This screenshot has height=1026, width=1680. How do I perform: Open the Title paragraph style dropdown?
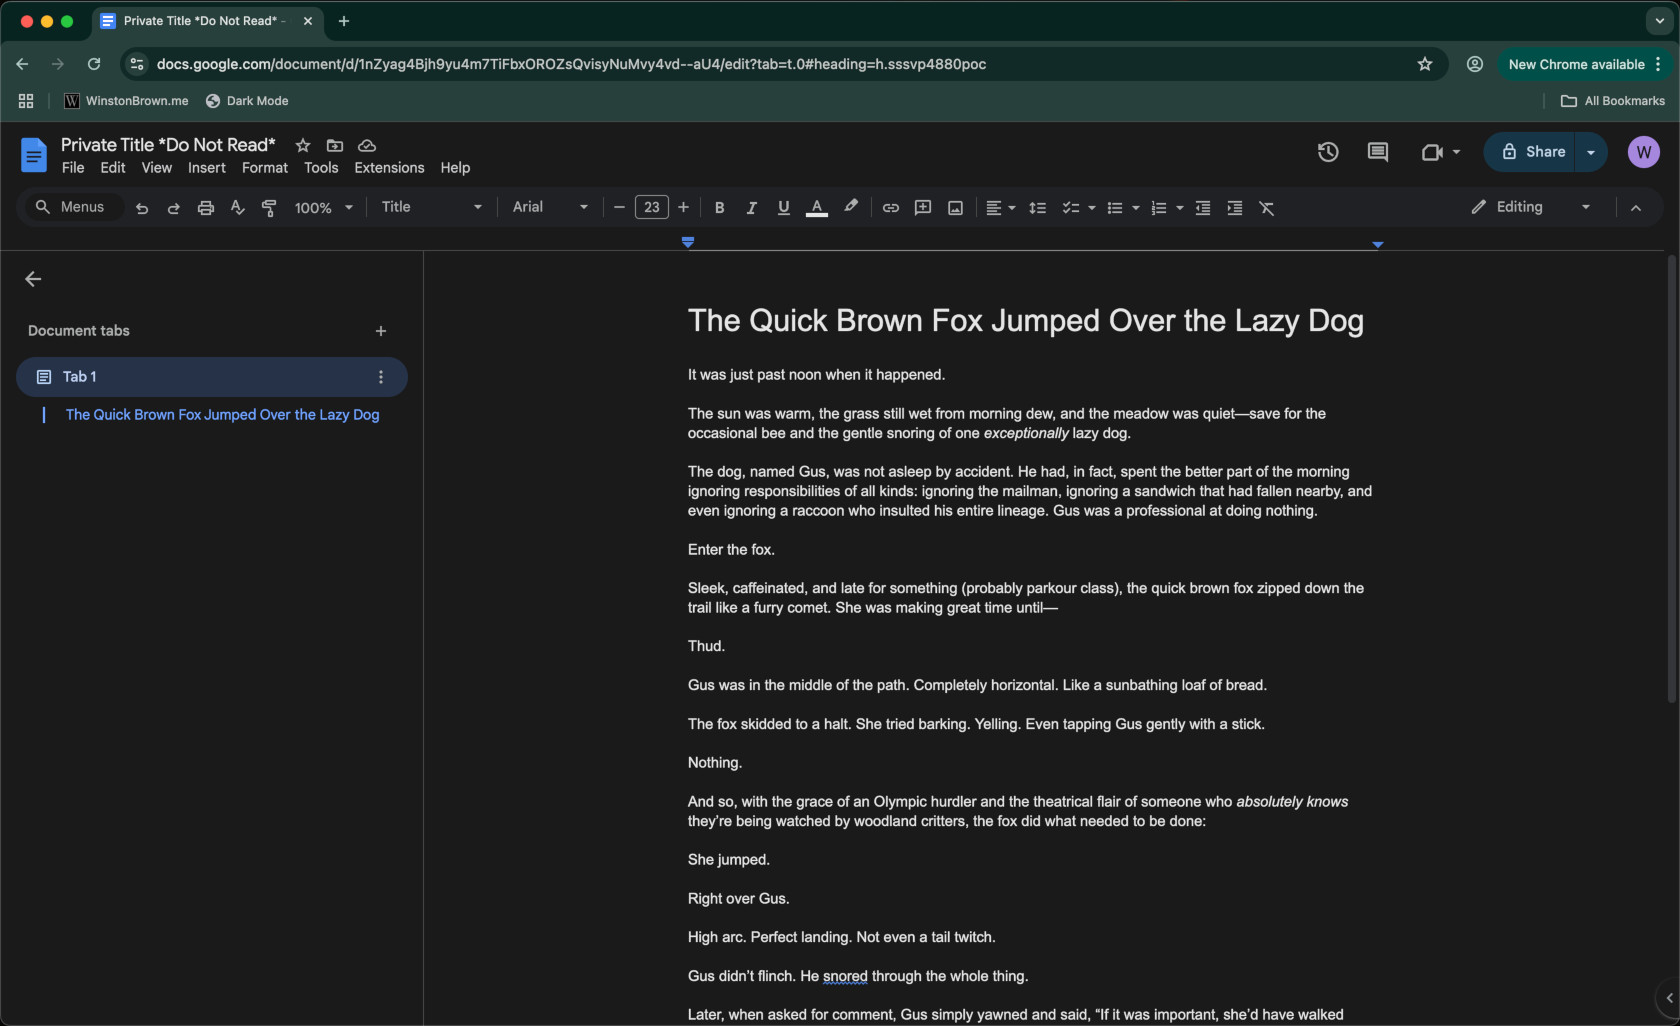tap(431, 207)
